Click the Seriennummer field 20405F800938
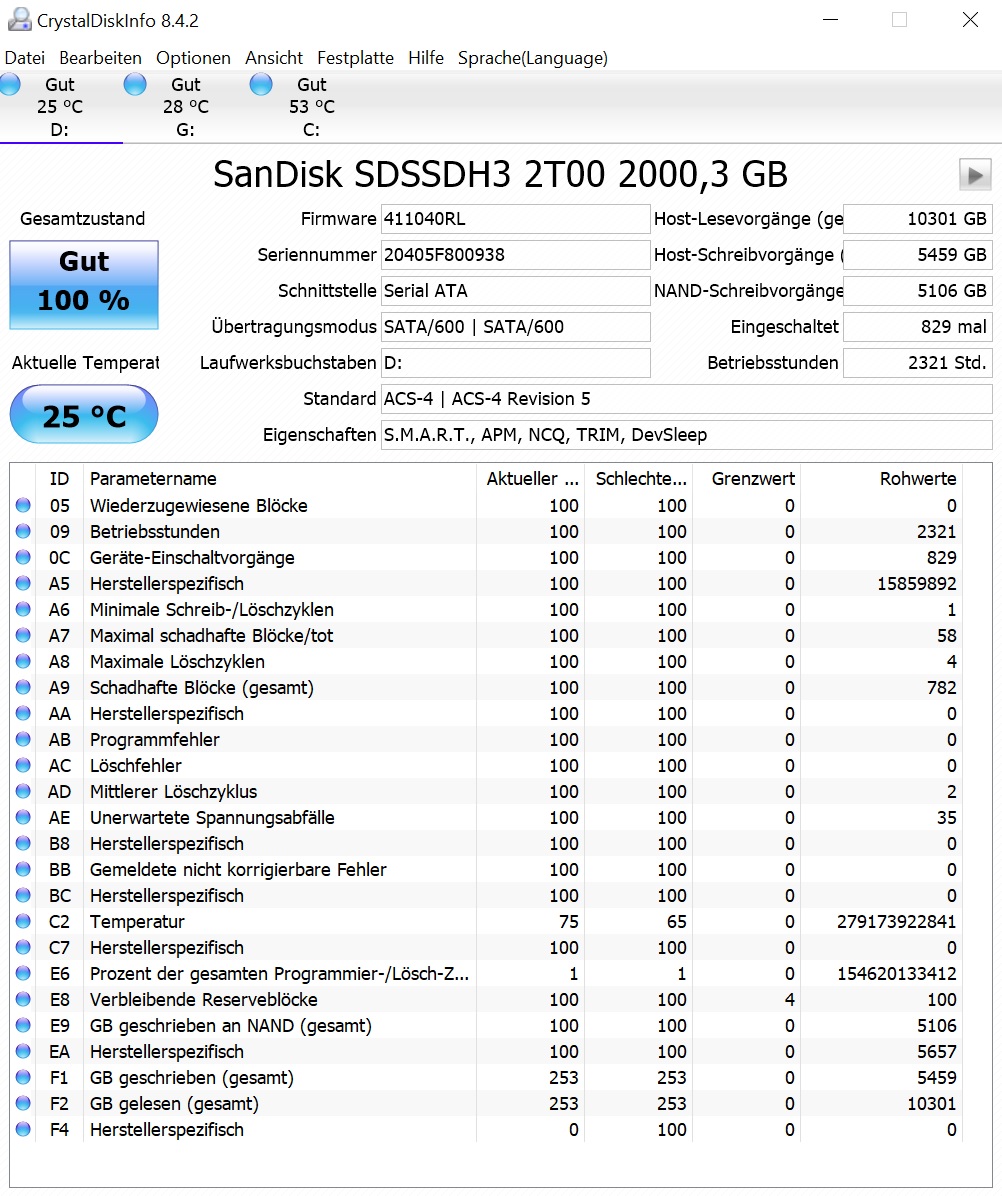Image resolution: width=1002 pixels, height=1196 pixels. coord(515,255)
